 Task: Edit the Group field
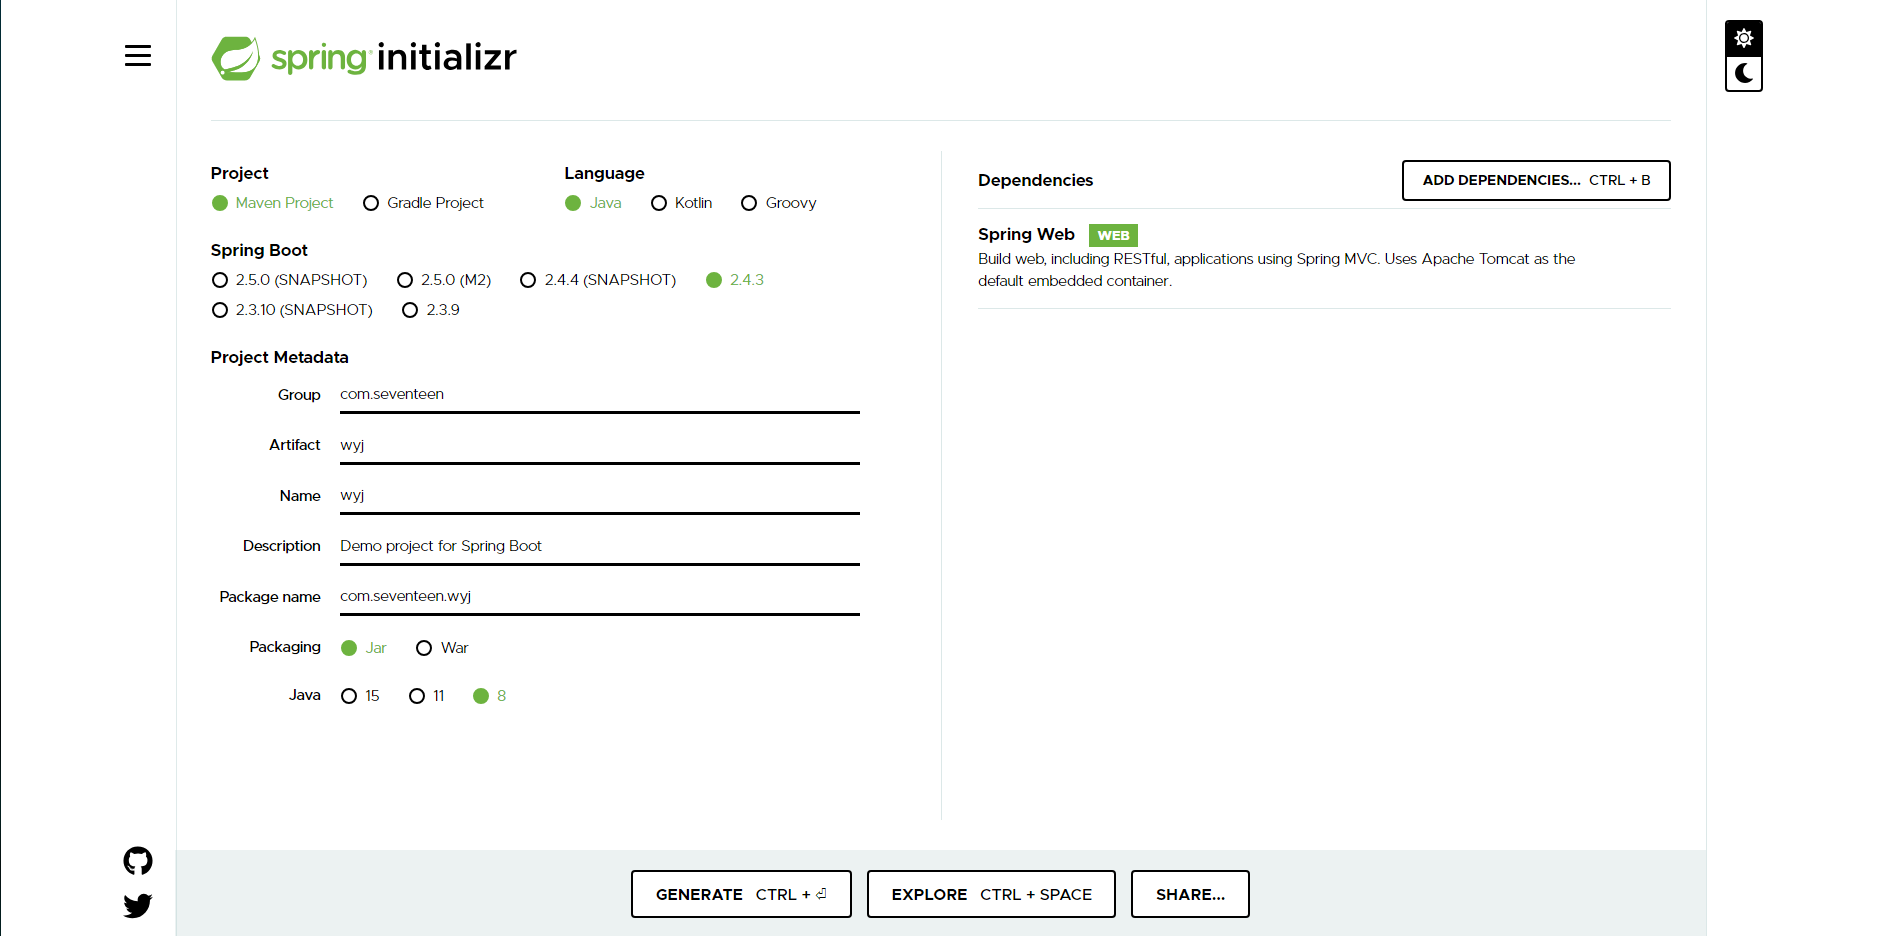click(x=600, y=395)
